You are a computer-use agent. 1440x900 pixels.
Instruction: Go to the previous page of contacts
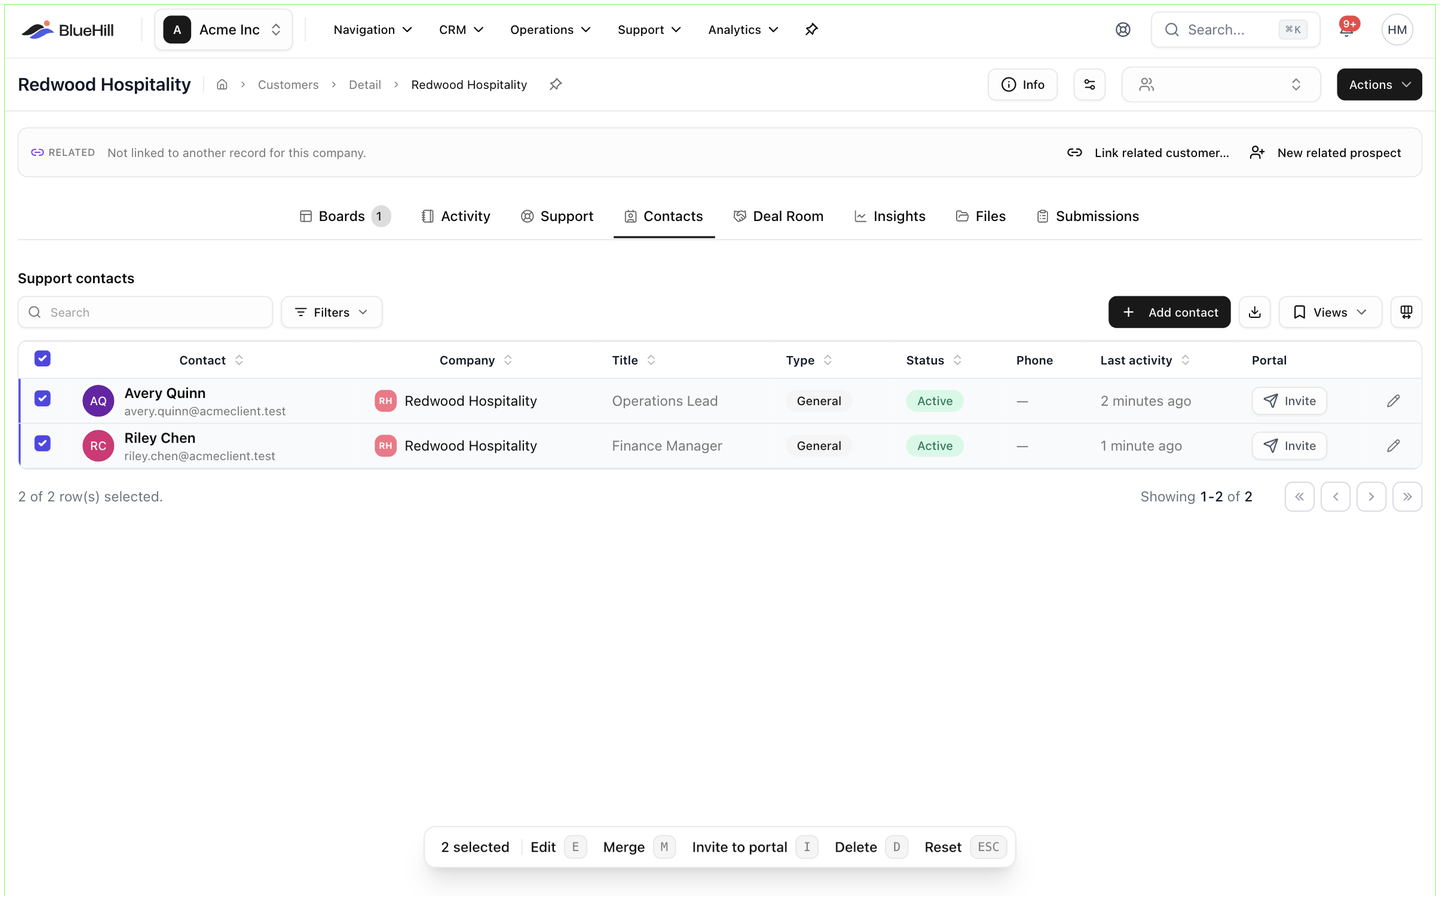[1335, 497]
